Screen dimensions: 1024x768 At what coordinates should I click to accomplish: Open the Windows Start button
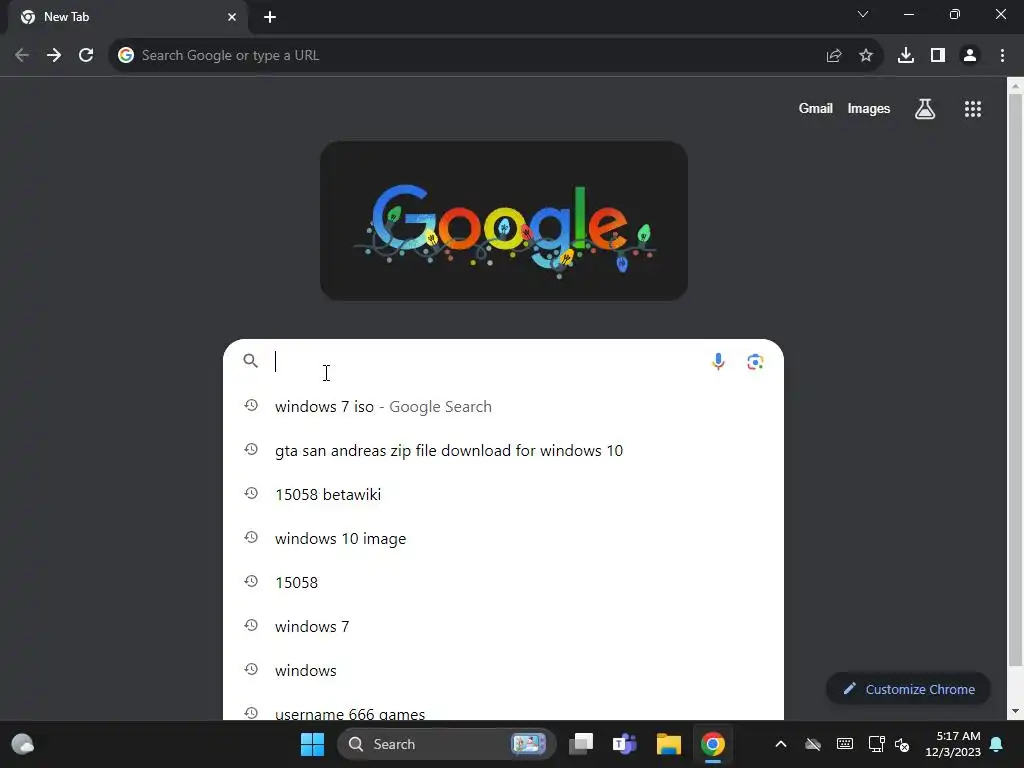[x=312, y=744]
